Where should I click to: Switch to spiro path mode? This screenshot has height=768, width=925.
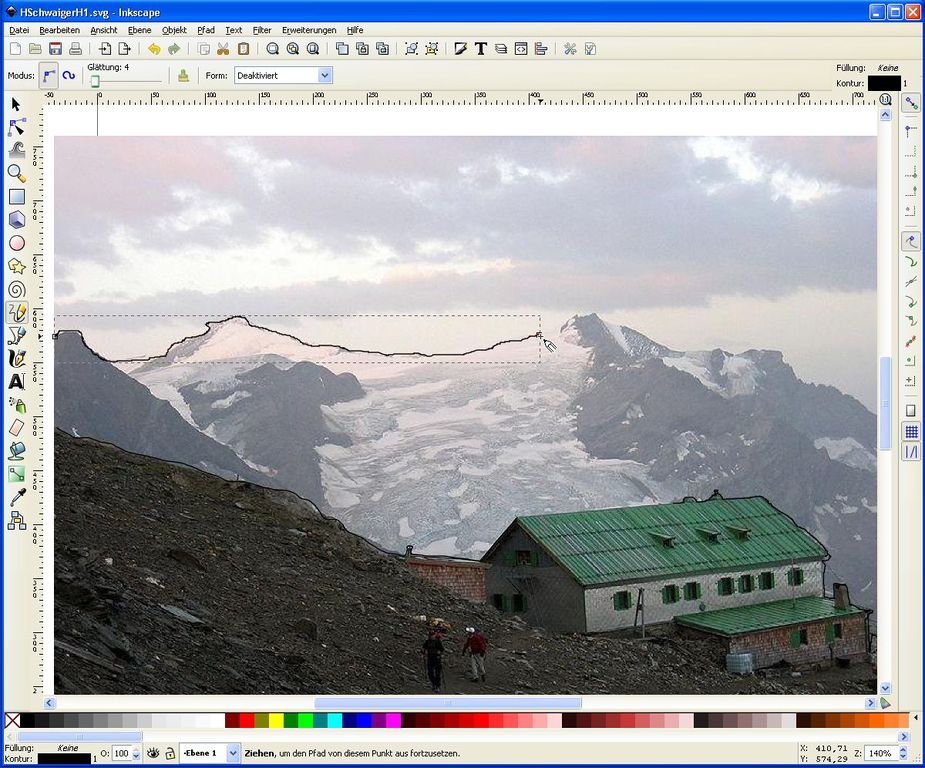(69, 75)
